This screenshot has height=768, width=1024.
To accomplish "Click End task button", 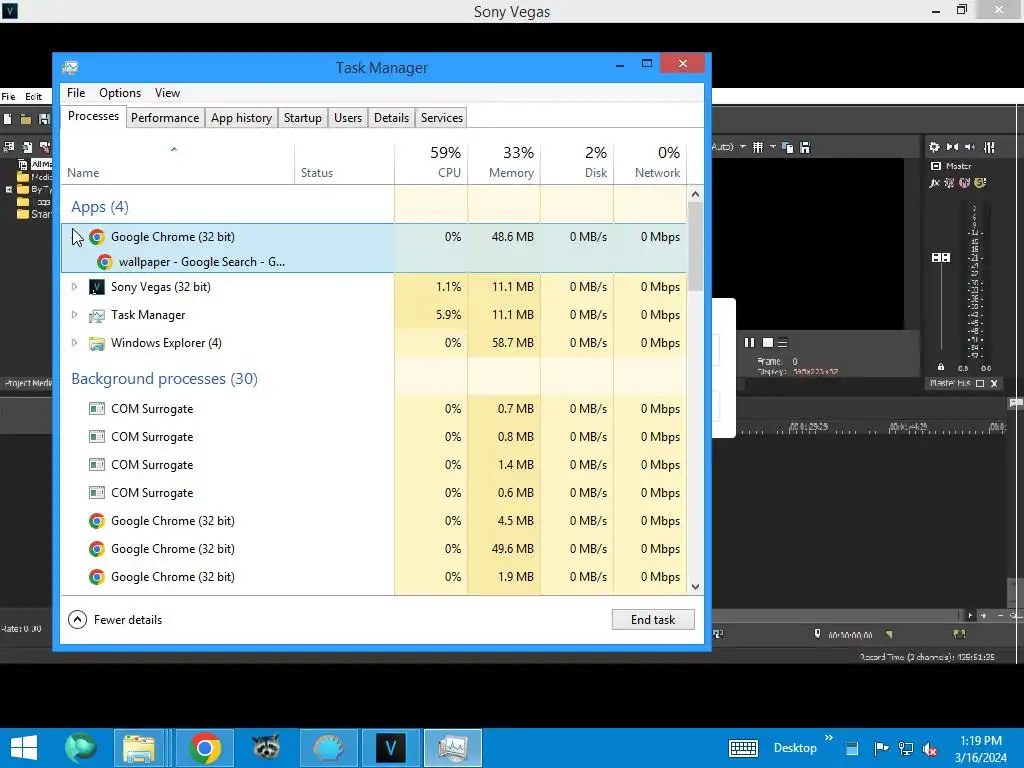I will tap(653, 620).
